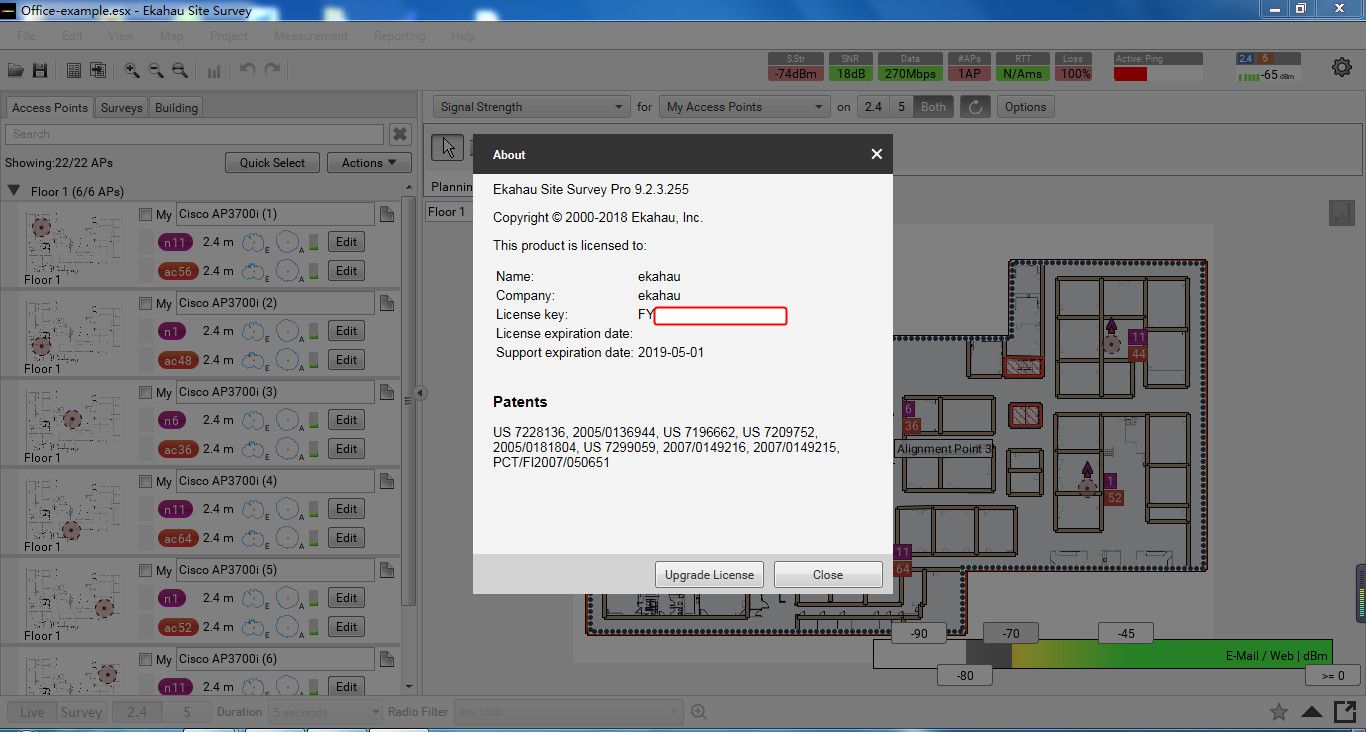This screenshot has height=732, width=1366.
Task: Click Edit for the ac48 radio of AP (2)
Action: coord(346,360)
